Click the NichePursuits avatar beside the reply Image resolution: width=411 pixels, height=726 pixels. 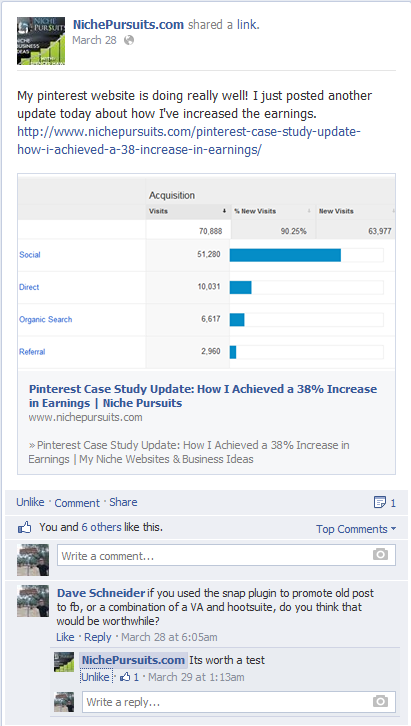[x=64, y=662]
